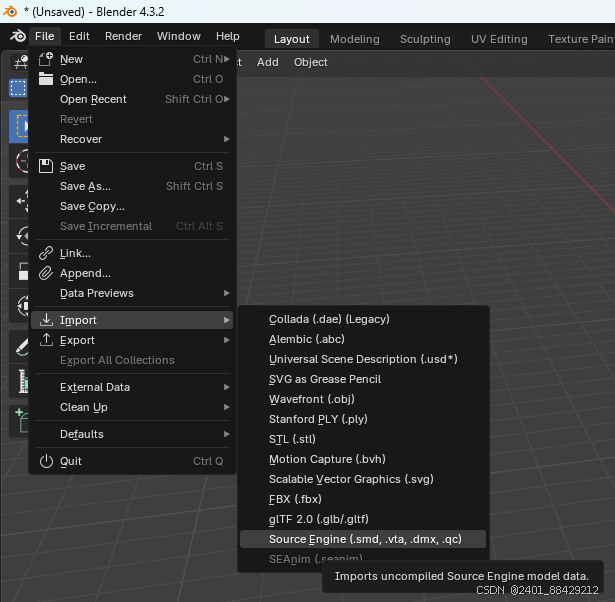Import glTF 2.0 (.glb/.gltf) file
Screen dimensions: 615x602
[x=363, y=519]
